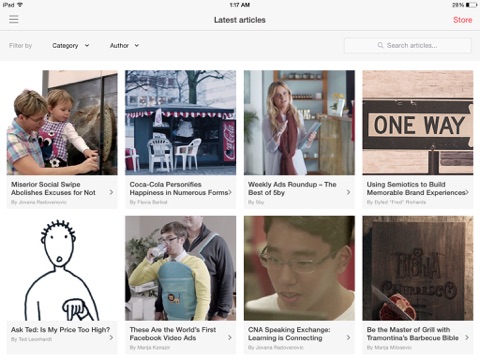
Task: Tap the Store link
Action: 462,20
